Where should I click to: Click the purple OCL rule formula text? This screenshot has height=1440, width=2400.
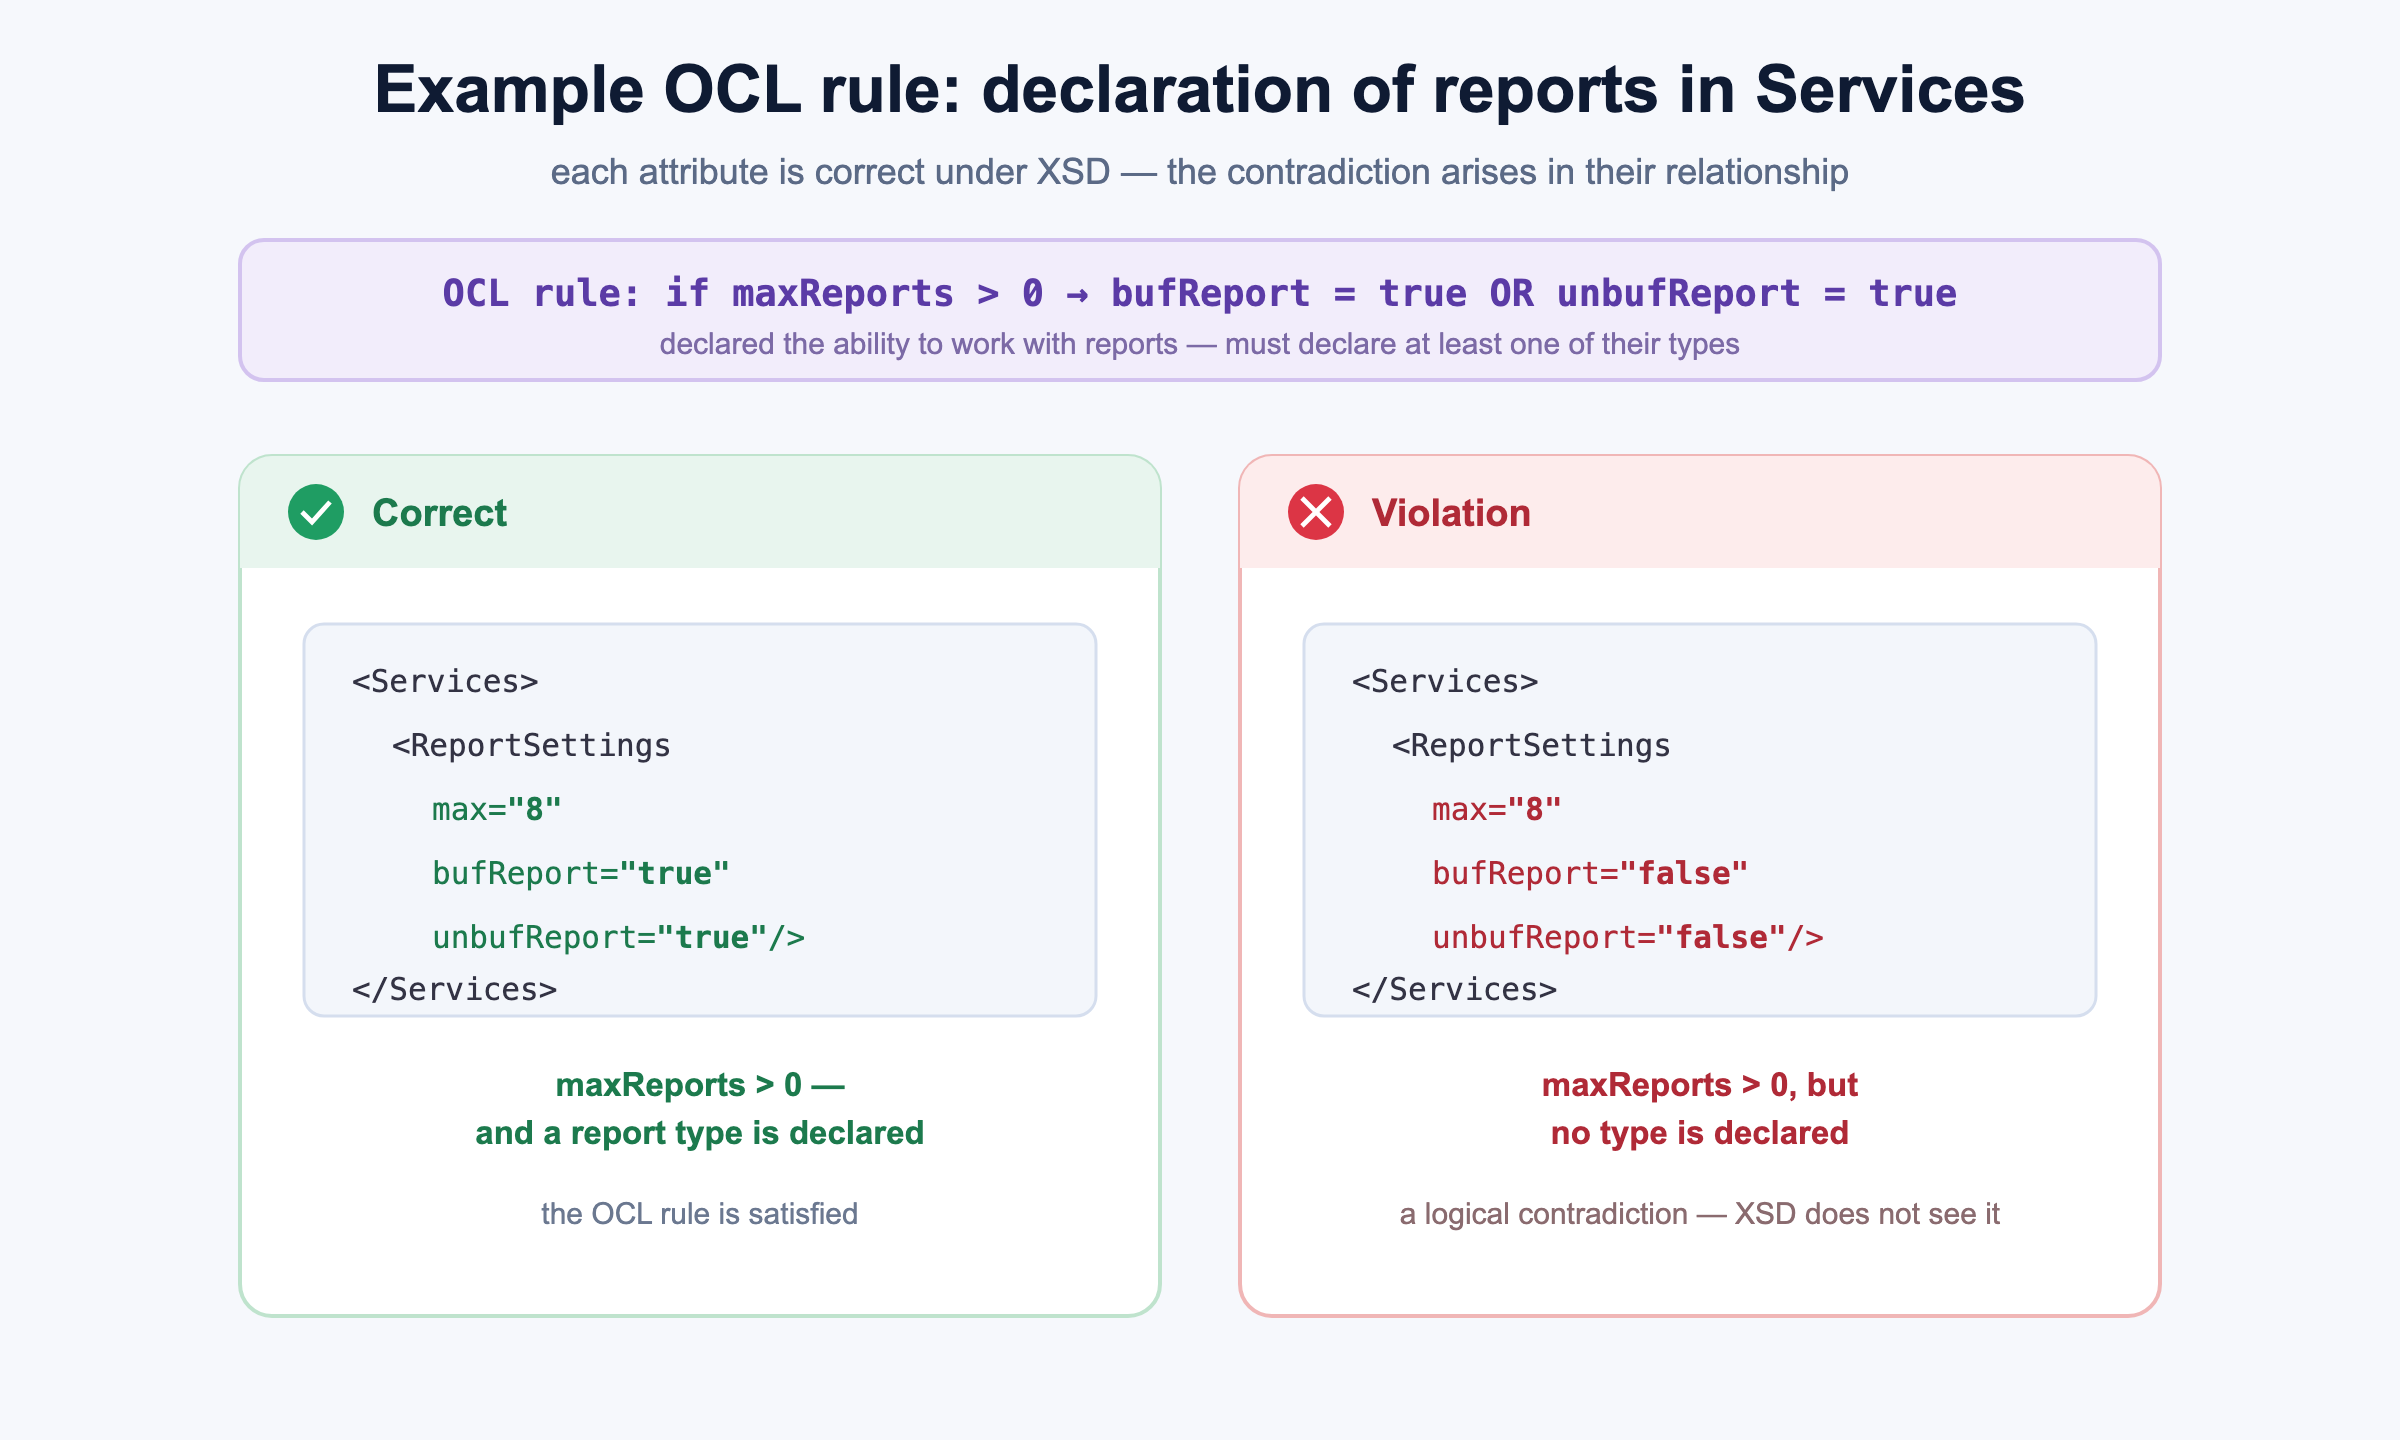[x=1199, y=293]
